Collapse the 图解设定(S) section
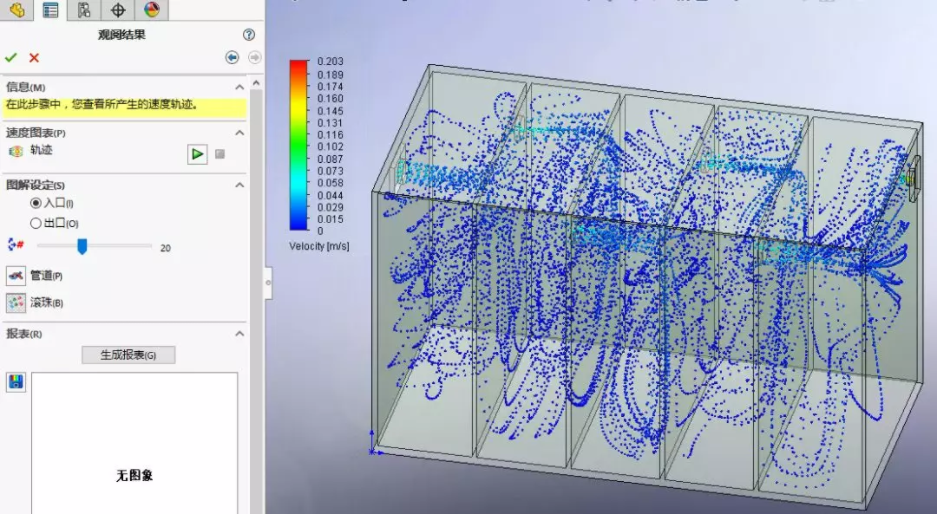The image size is (937, 514). 240,185
